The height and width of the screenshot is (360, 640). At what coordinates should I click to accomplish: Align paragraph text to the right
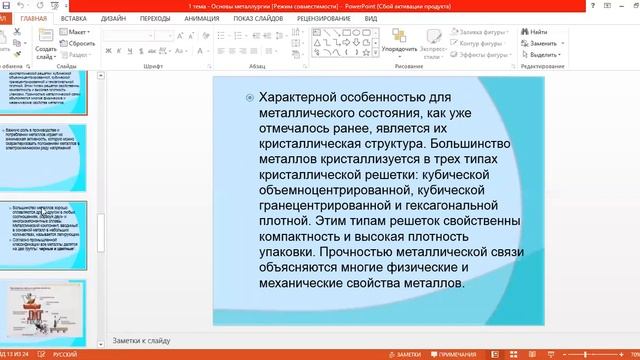coord(243,51)
